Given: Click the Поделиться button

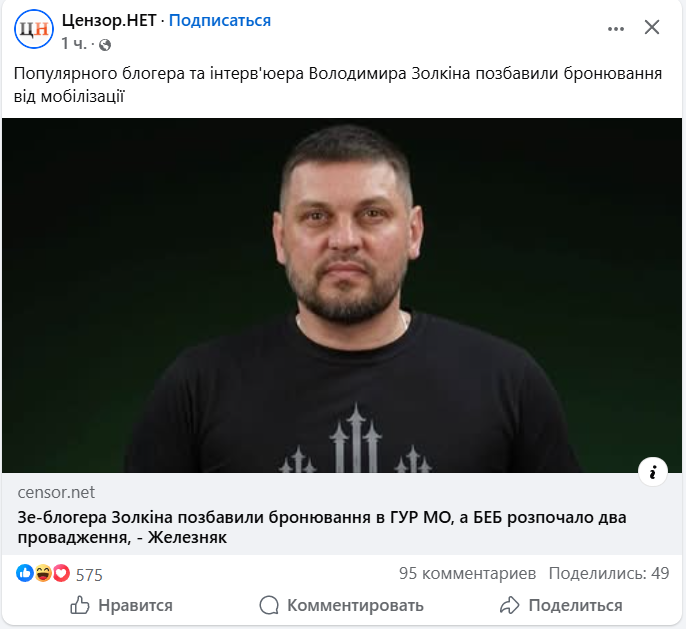Looking at the screenshot, I should tap(561, 605).
